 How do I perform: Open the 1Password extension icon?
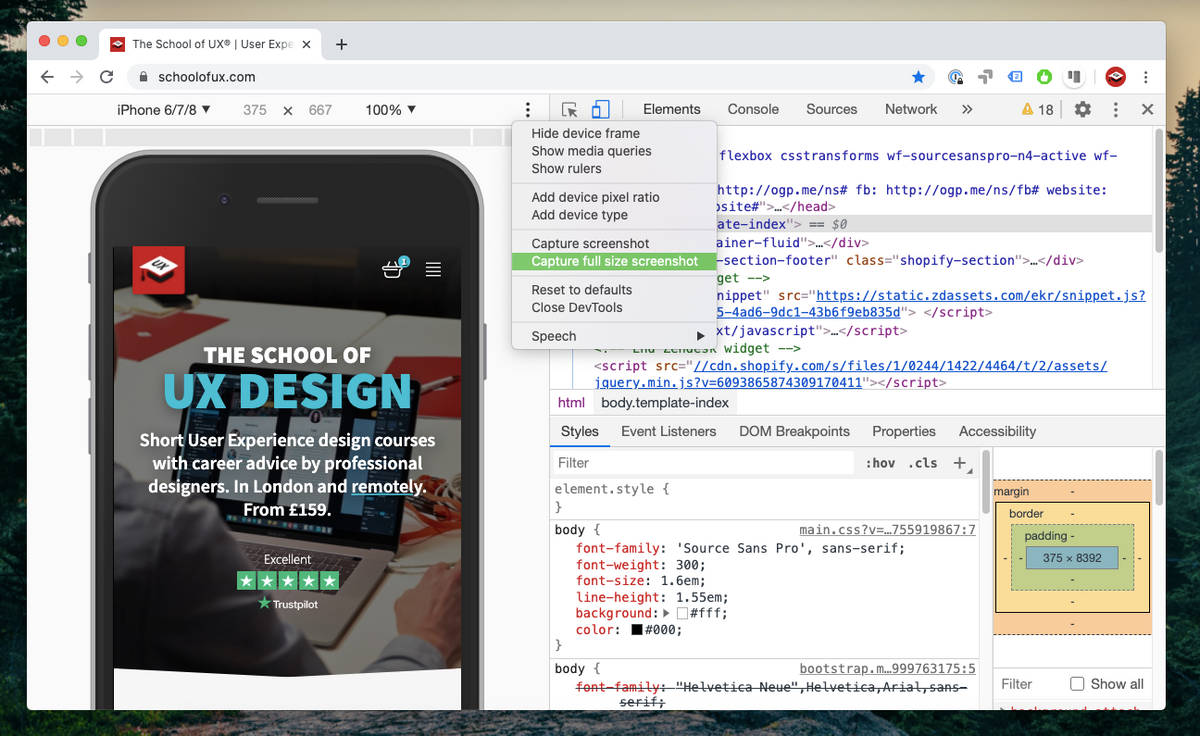956,77
